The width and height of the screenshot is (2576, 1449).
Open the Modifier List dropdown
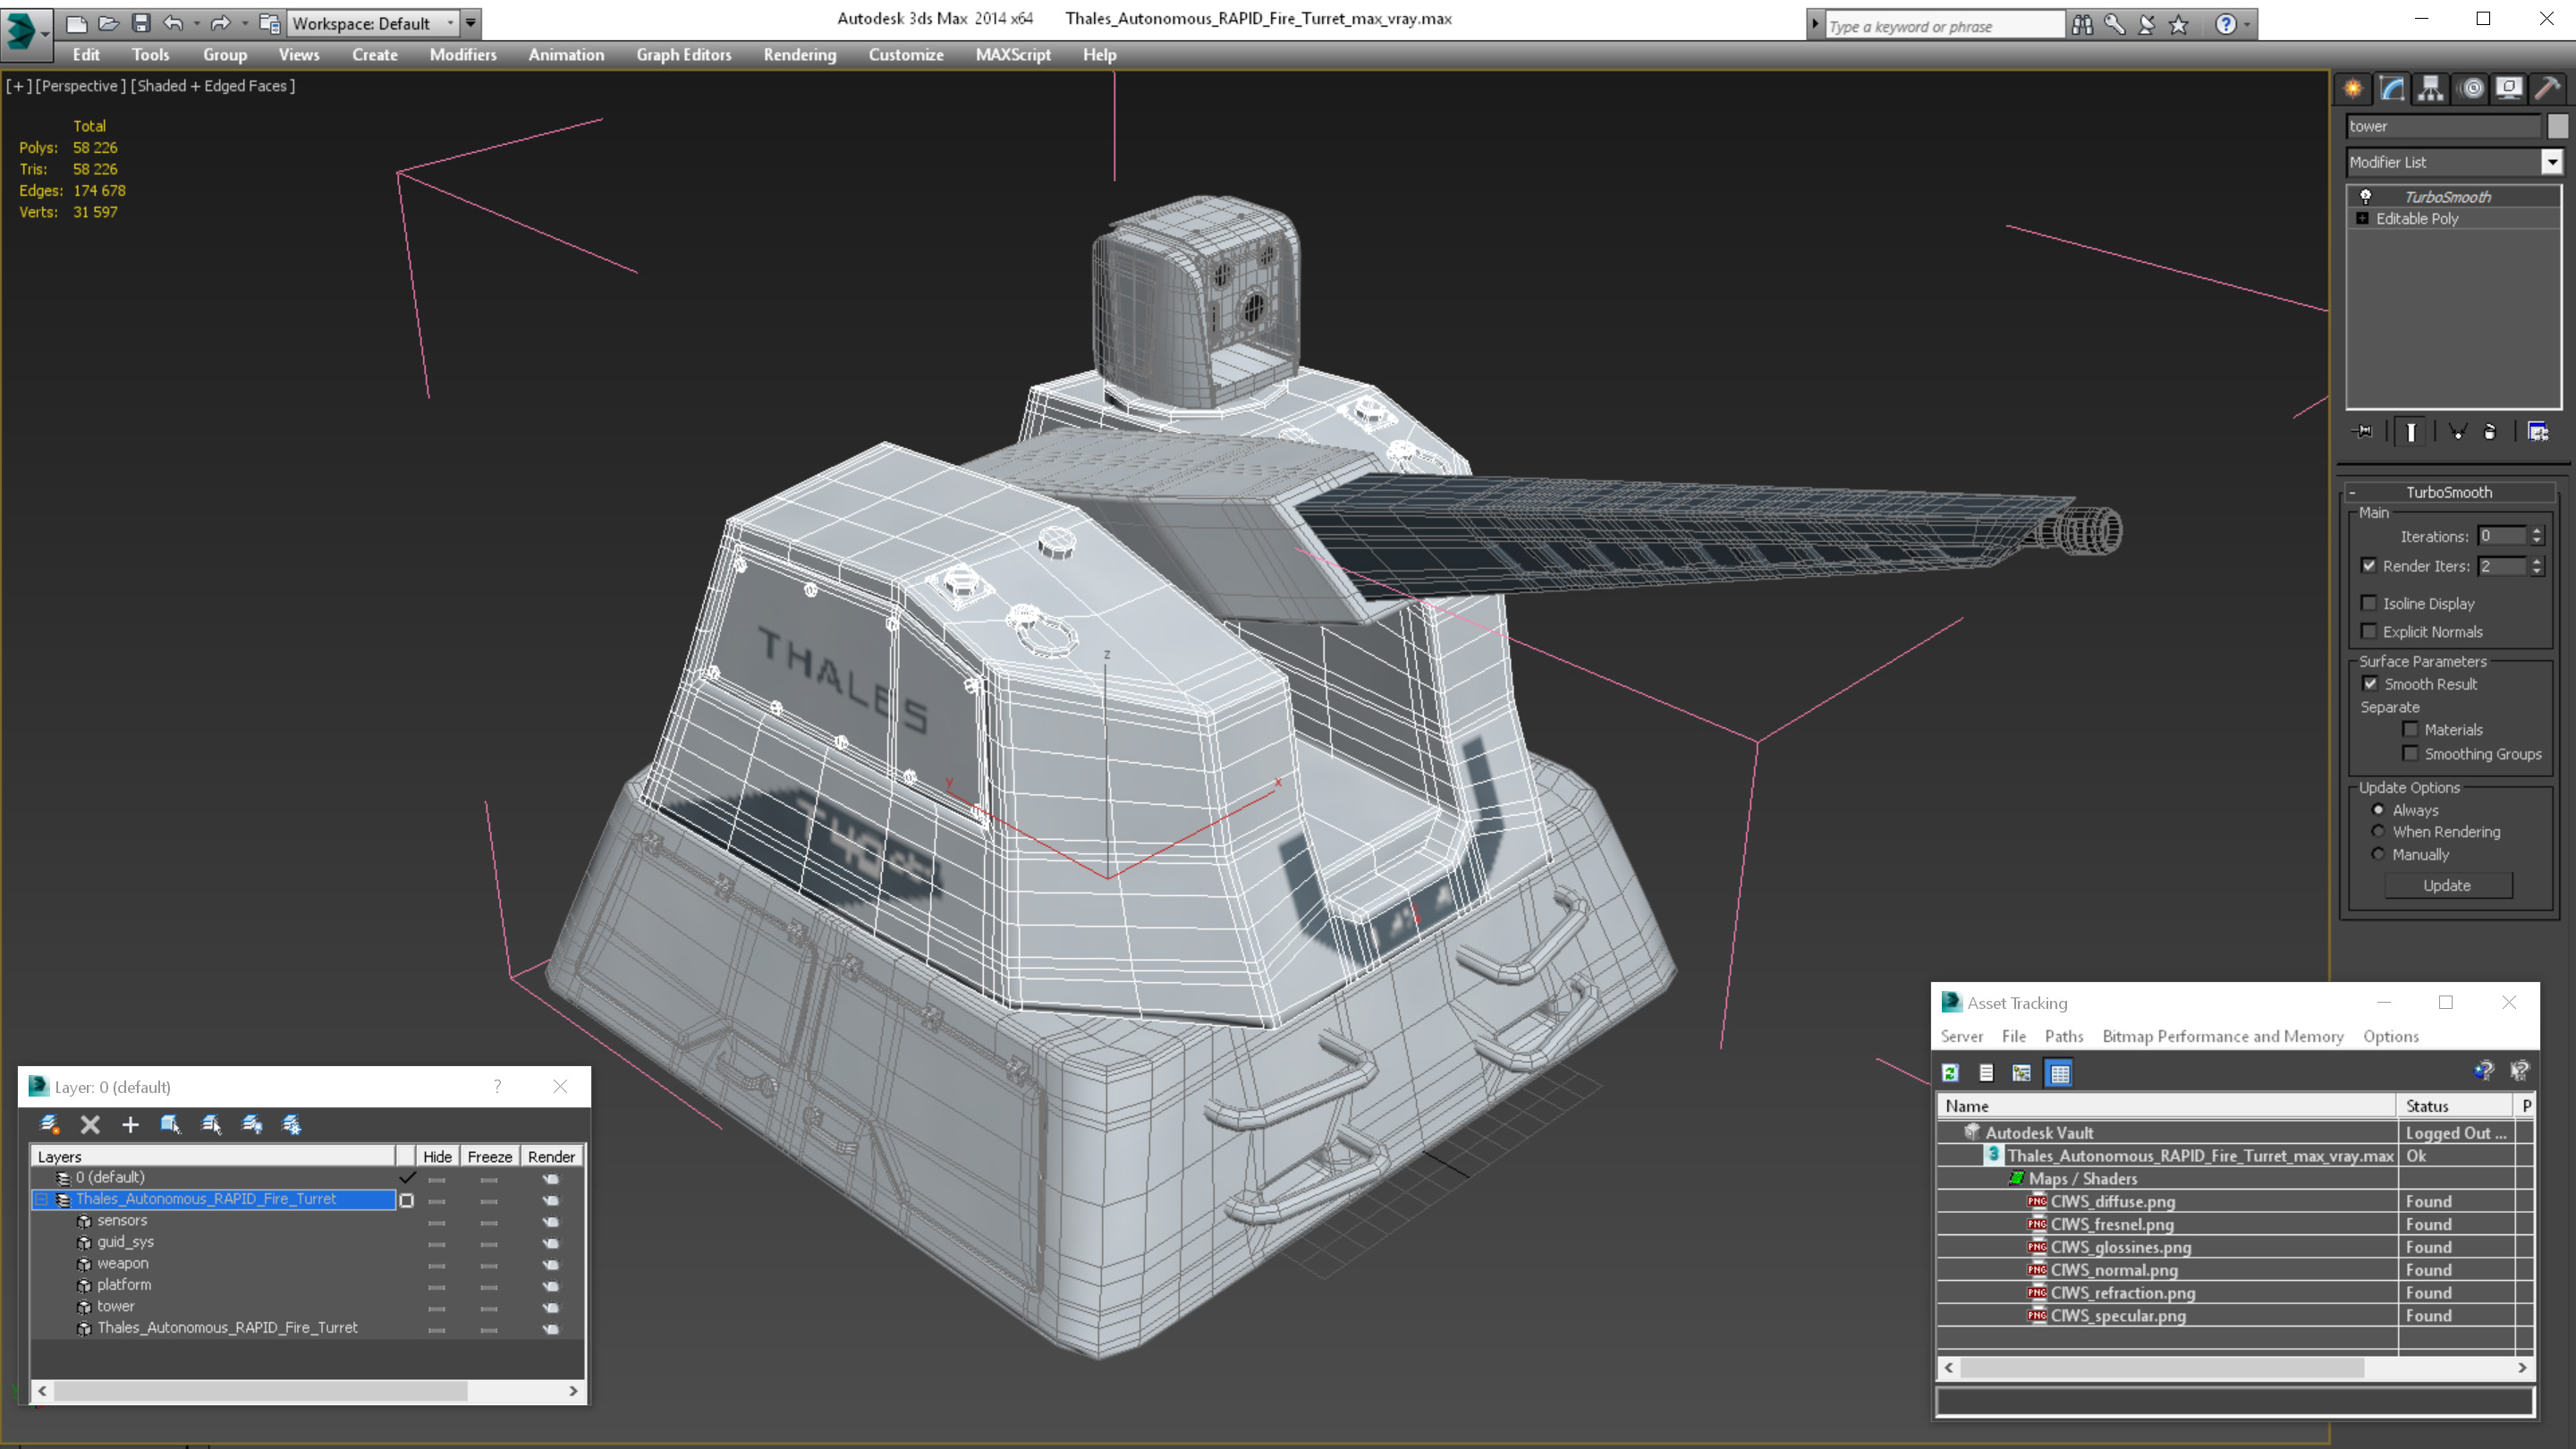(2552, 162)
